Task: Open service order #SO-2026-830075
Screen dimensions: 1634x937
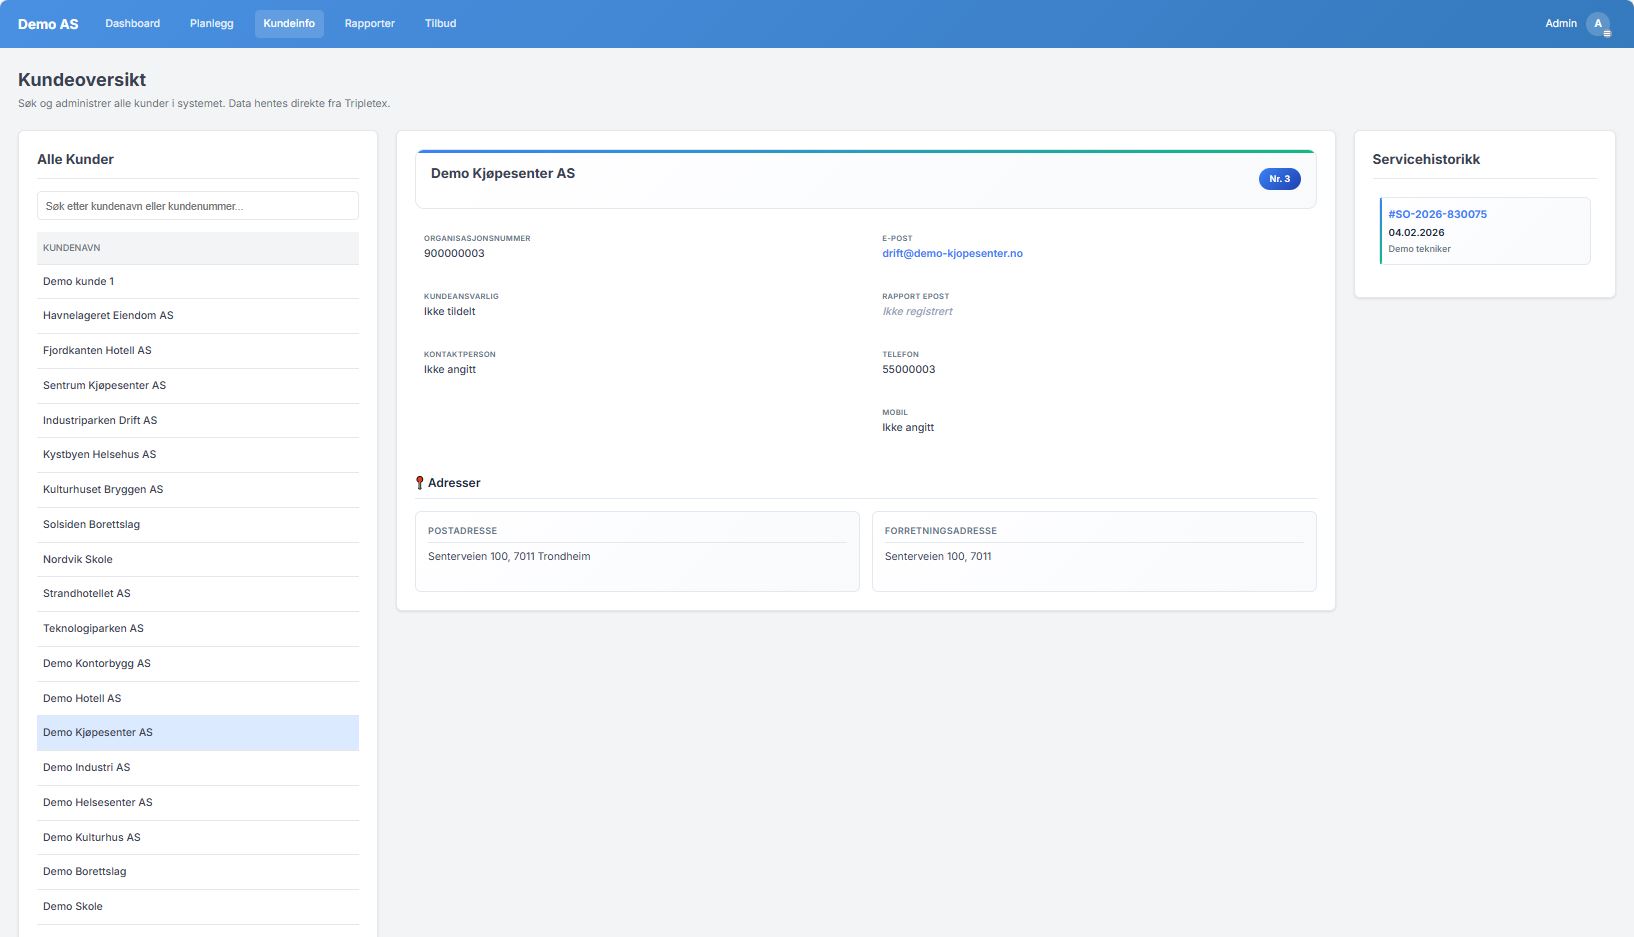Action: (1437, 214)
